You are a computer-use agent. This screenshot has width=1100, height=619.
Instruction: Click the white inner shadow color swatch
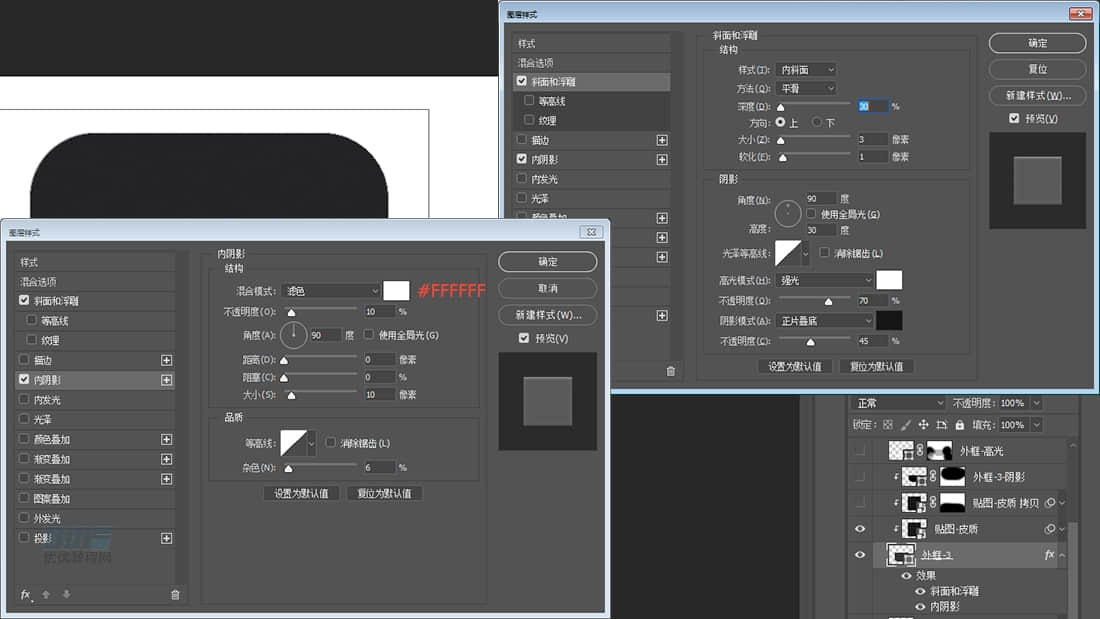click(396, 291)
